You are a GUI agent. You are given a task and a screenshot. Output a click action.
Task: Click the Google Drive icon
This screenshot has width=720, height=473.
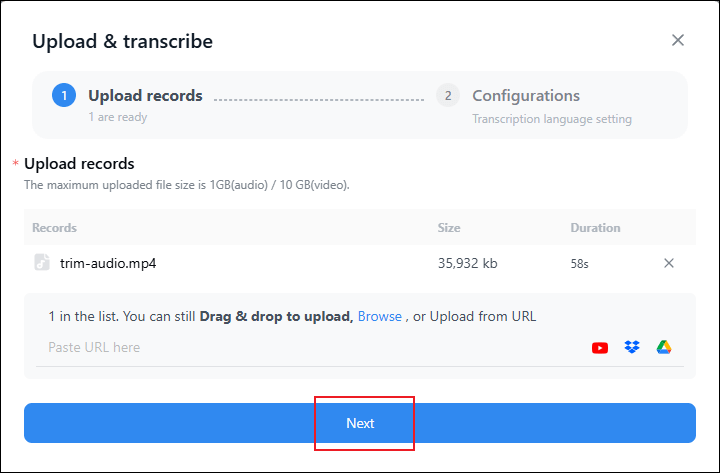point(663,347)
